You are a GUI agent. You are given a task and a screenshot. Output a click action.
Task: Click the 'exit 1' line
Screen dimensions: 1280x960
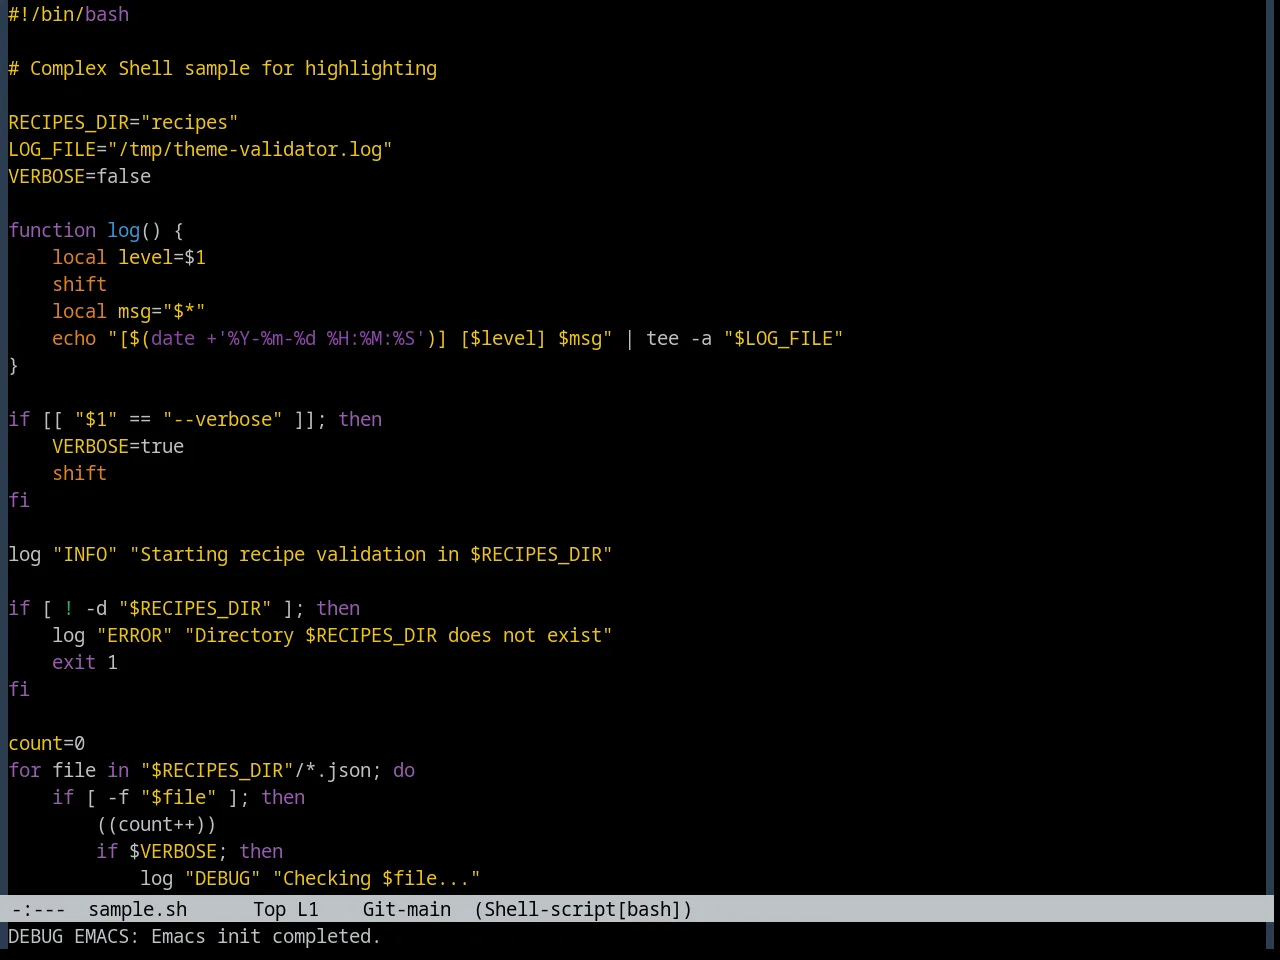pyautogui.click(x=85, y=662)
